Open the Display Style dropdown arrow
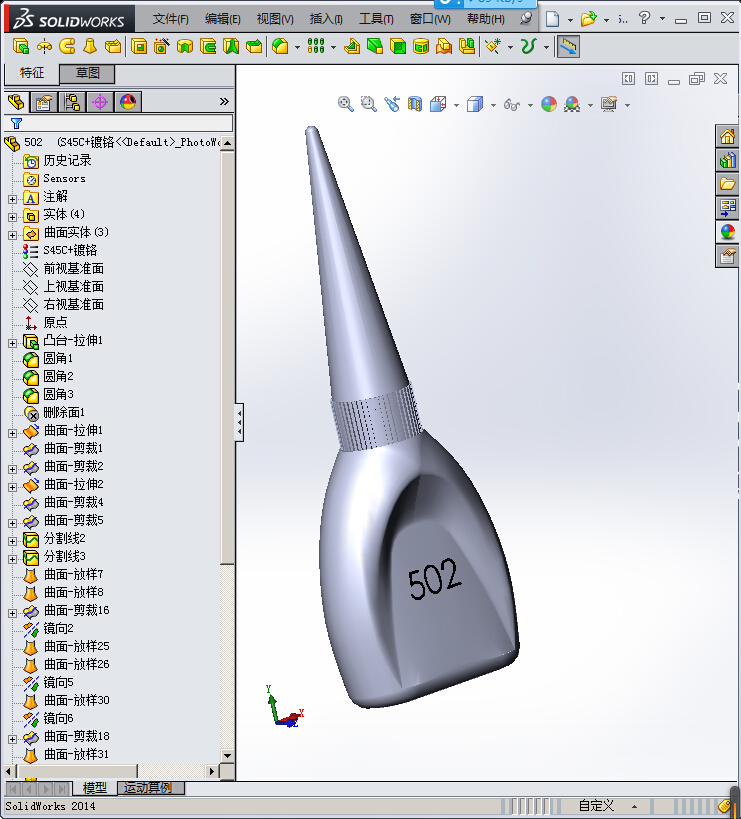Viewport: 741px width, 819px height. (493, 105)
